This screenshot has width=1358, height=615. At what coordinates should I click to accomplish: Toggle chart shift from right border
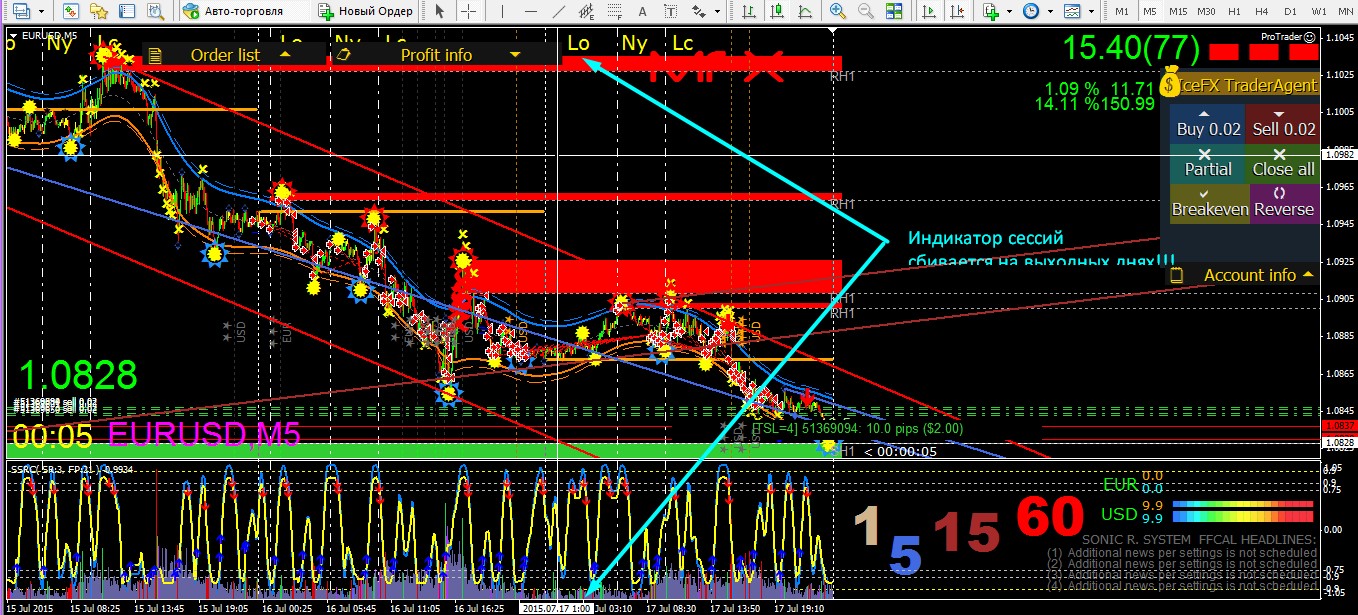tap(957, 11)
